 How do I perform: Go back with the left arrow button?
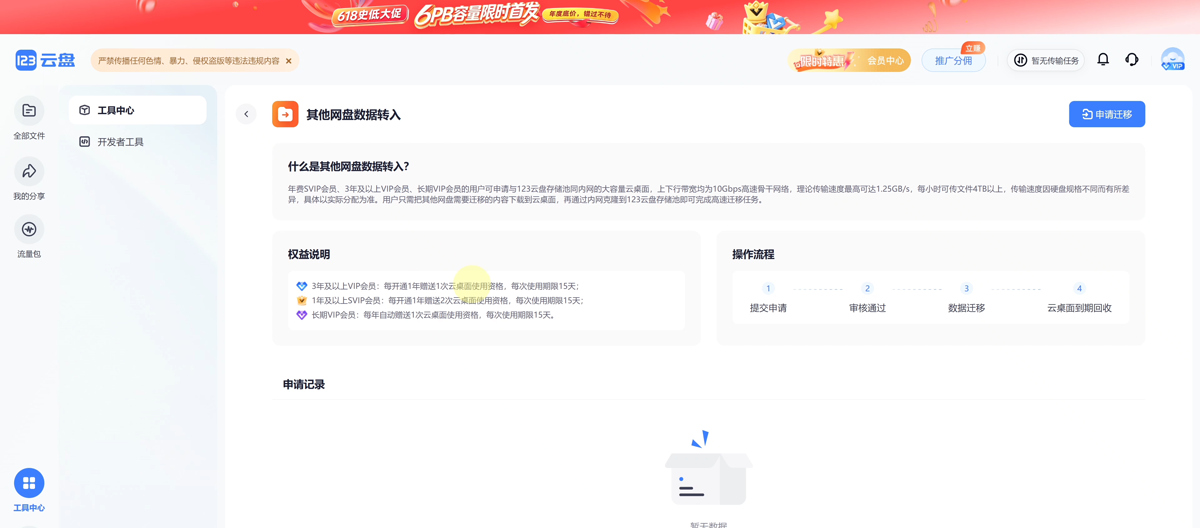coord(246,114)
